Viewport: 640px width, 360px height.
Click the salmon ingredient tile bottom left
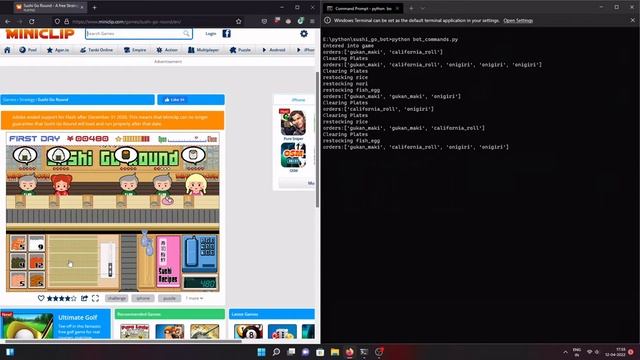click(18, 280)
